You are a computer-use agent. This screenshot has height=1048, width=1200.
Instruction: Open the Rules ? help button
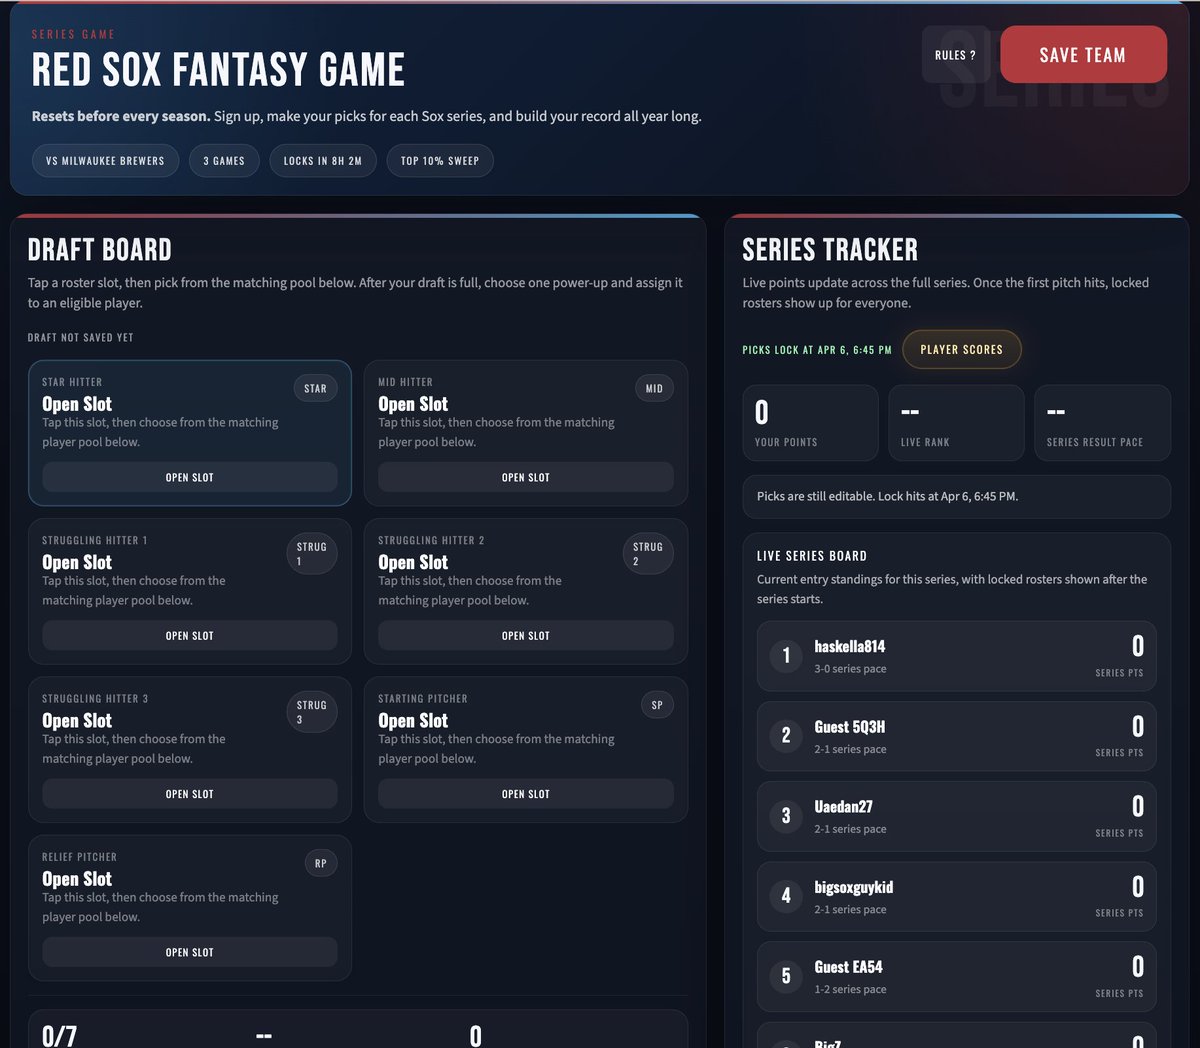pos(955,55)
